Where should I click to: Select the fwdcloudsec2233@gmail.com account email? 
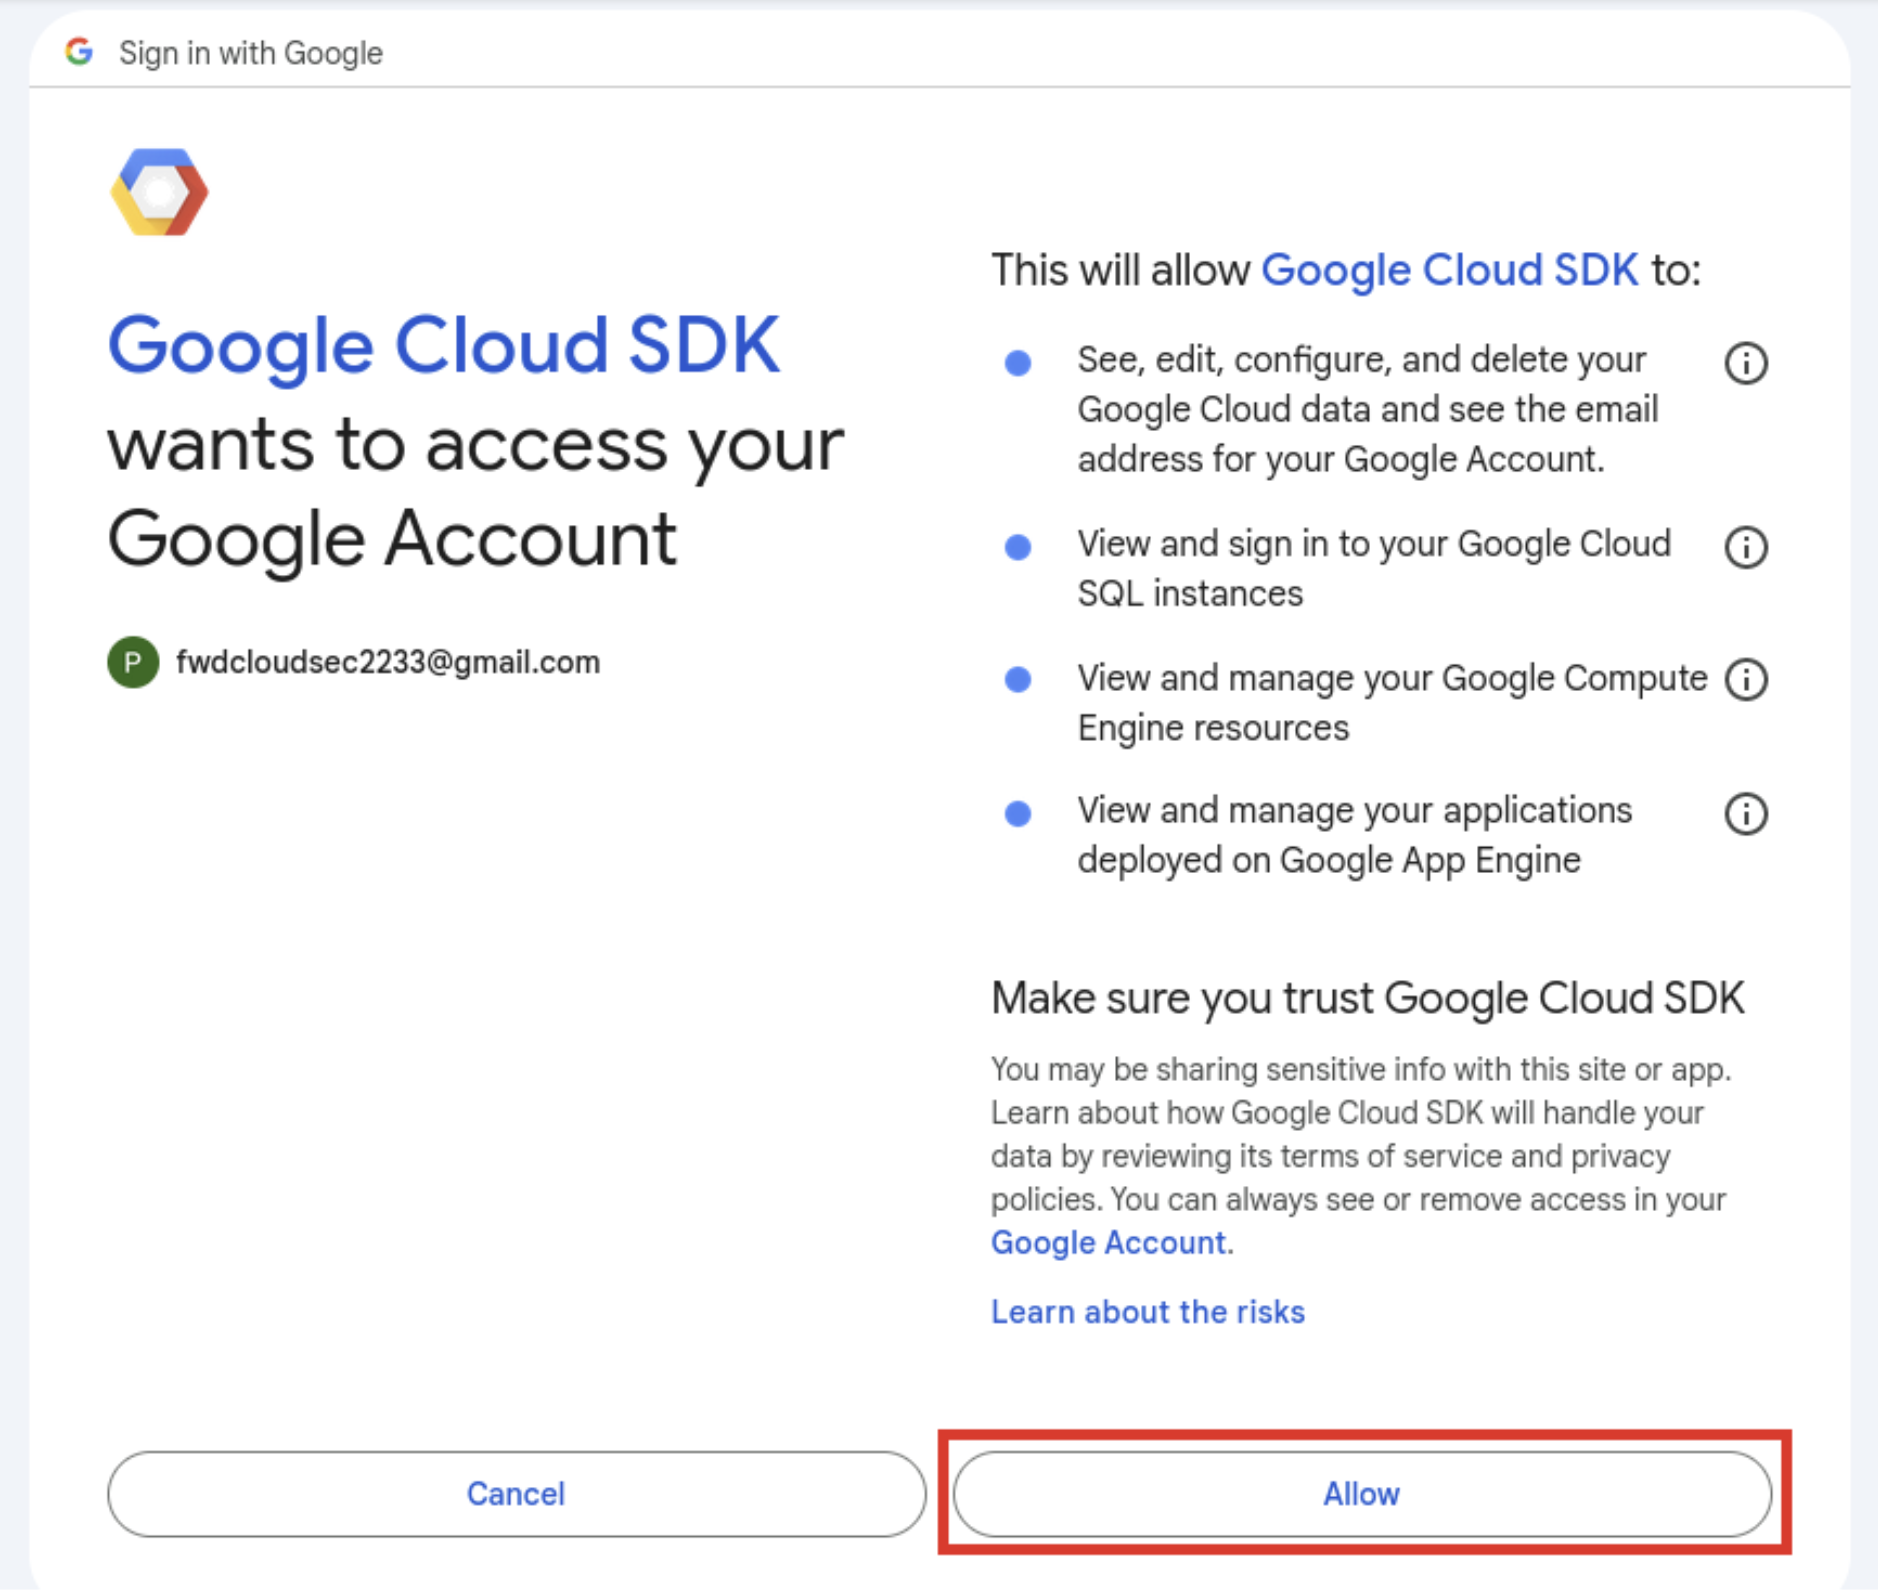click(x=388, y=662)
